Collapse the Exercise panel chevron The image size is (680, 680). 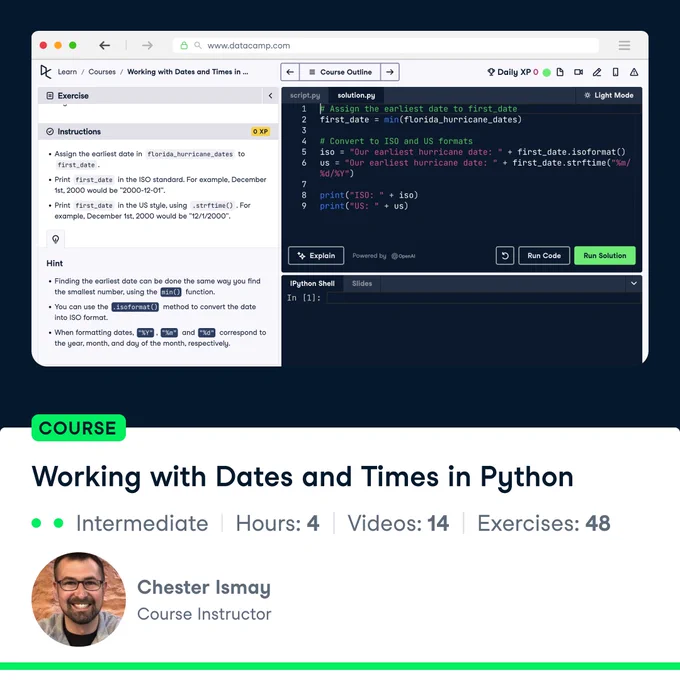click(x=271, y=95)
